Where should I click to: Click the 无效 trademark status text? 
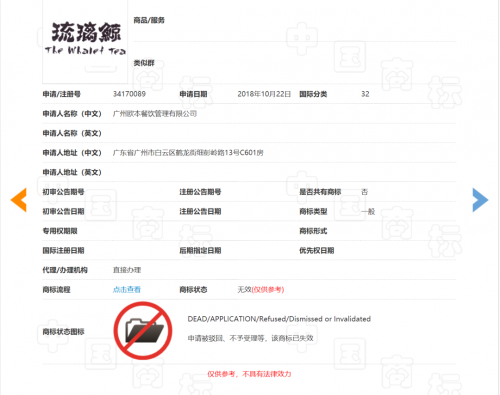244,290
